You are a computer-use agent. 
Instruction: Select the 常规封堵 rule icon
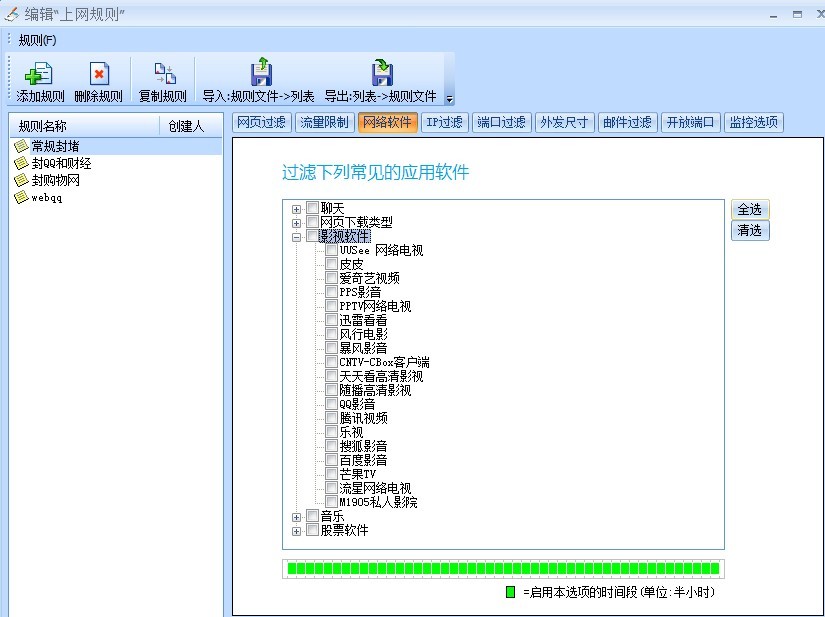click(21, 146)
